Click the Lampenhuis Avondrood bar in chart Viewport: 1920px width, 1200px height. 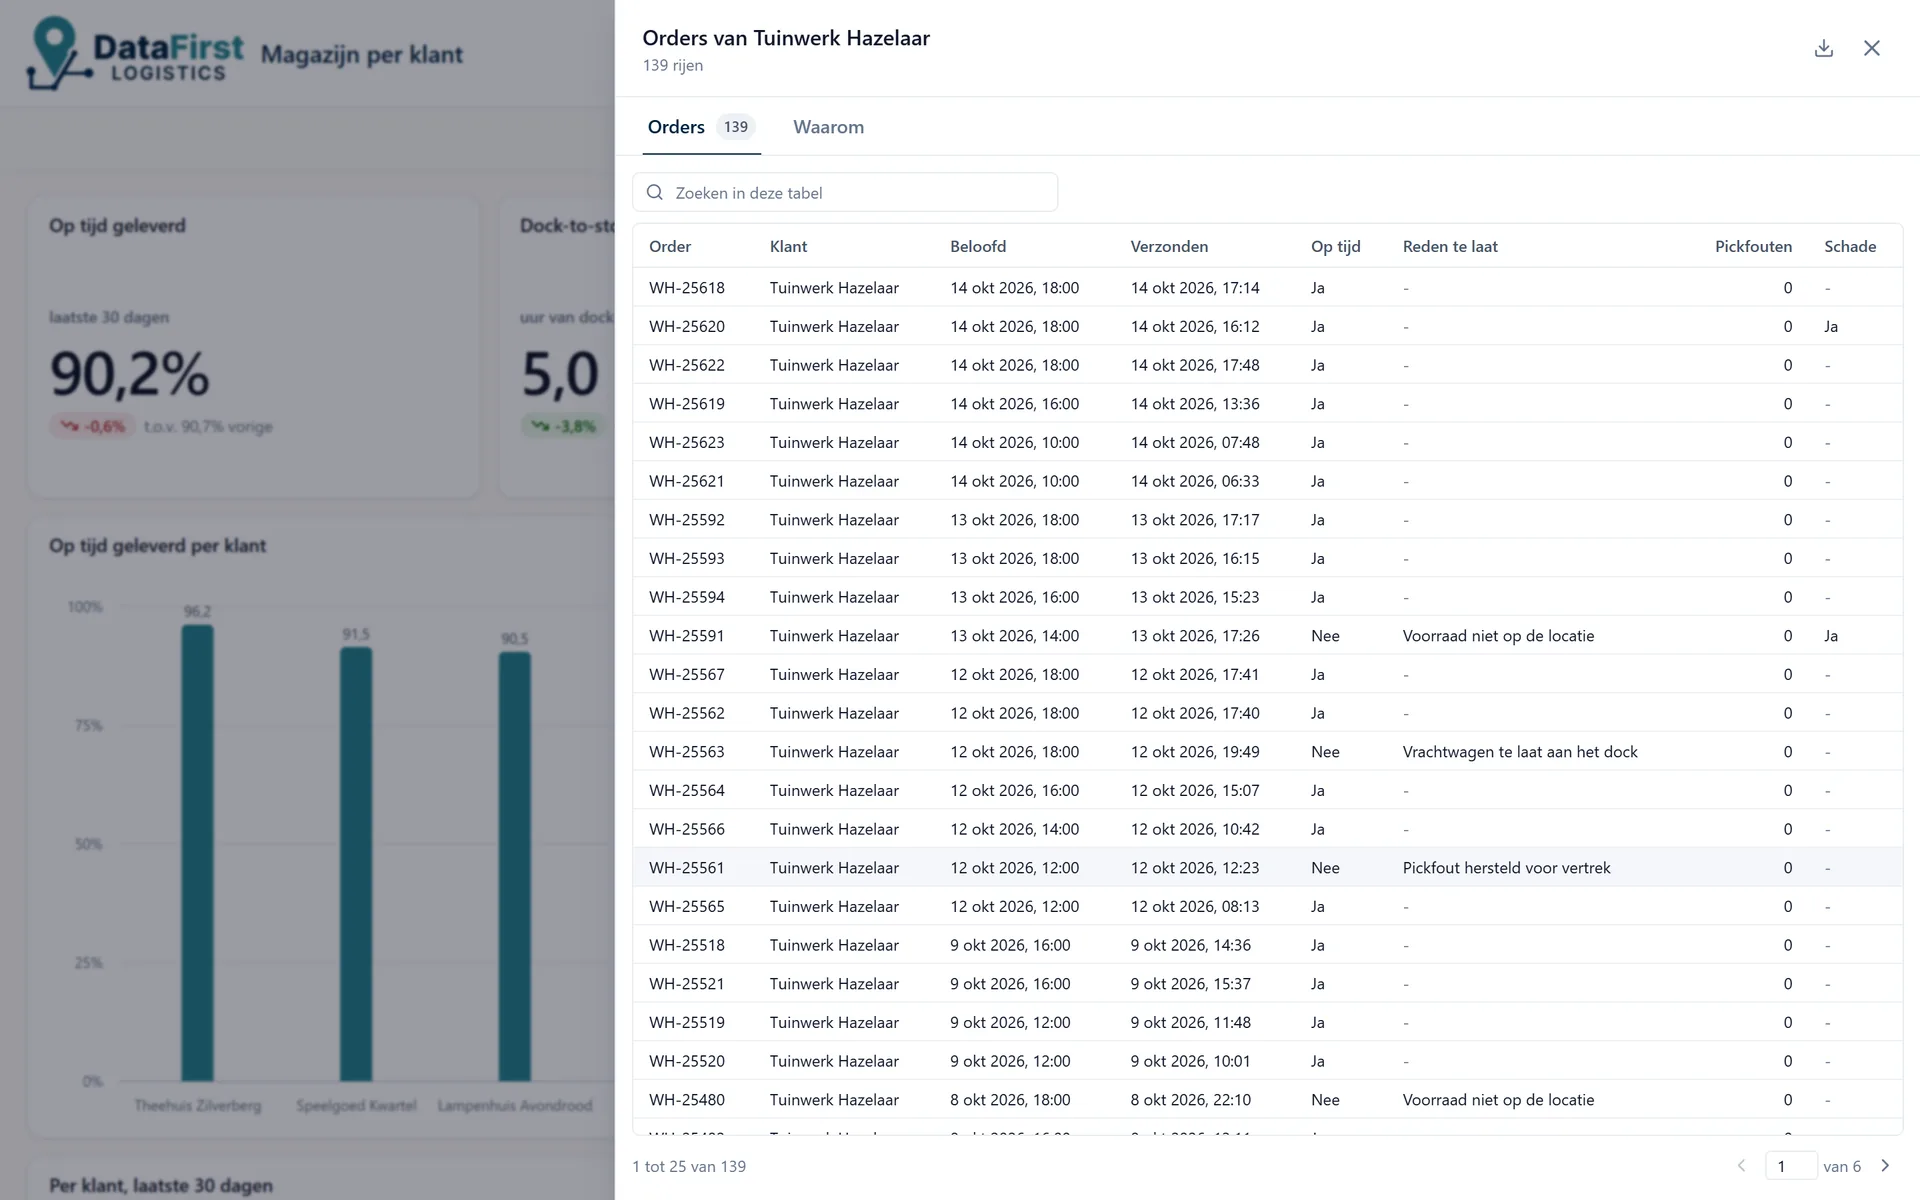(x=515, y=867)
